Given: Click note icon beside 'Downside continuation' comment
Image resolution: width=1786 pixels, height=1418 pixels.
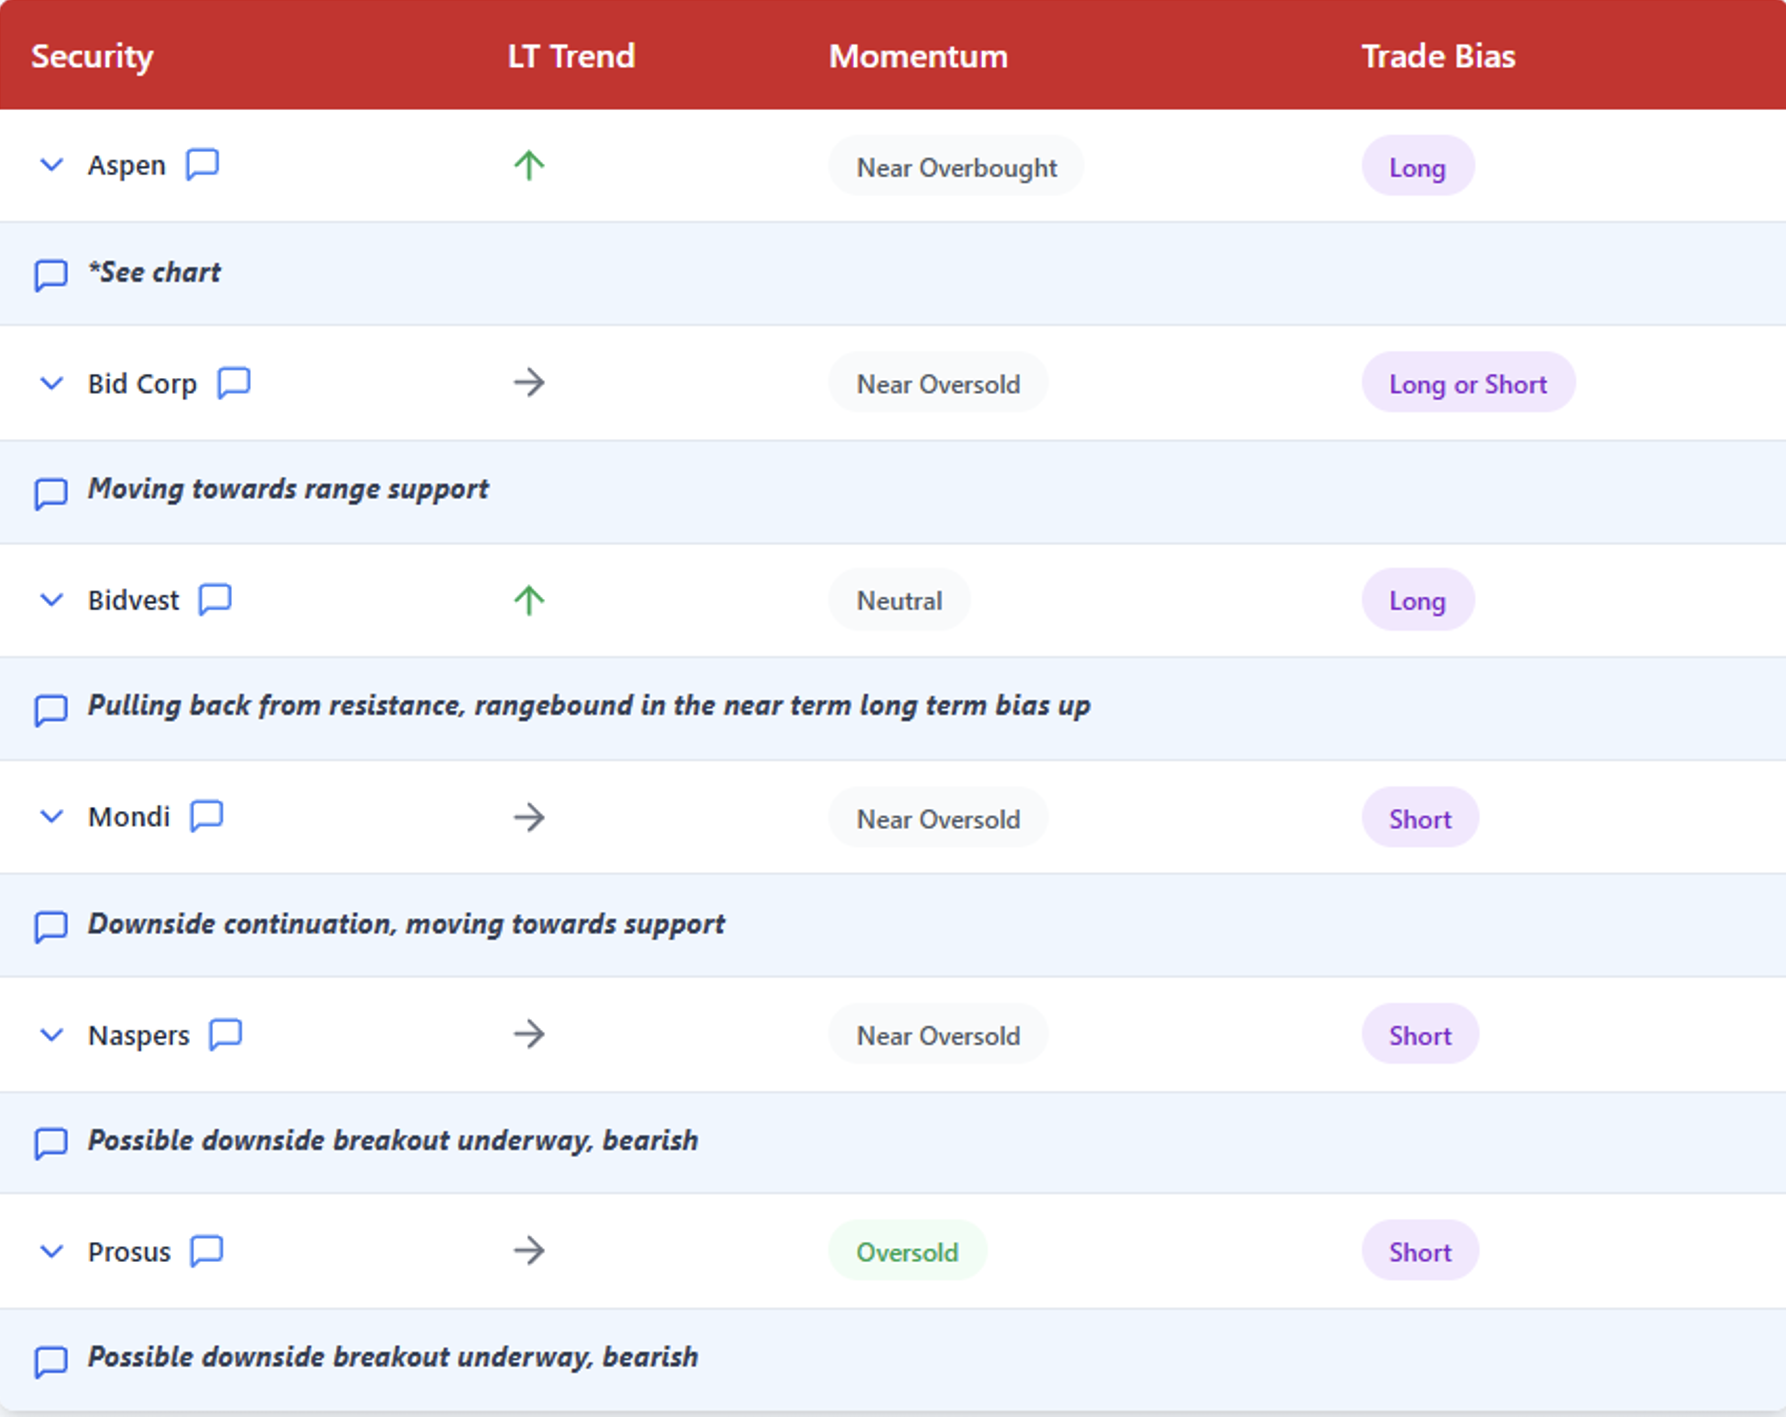Looking at the screenshot, I should [x=51, y=927].
